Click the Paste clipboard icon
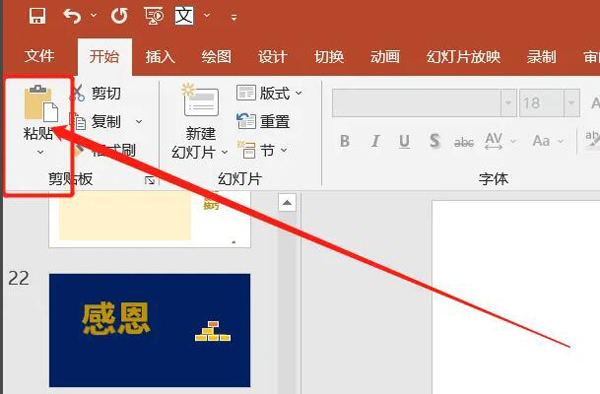 pyautogui.click(x=40, y=103)
